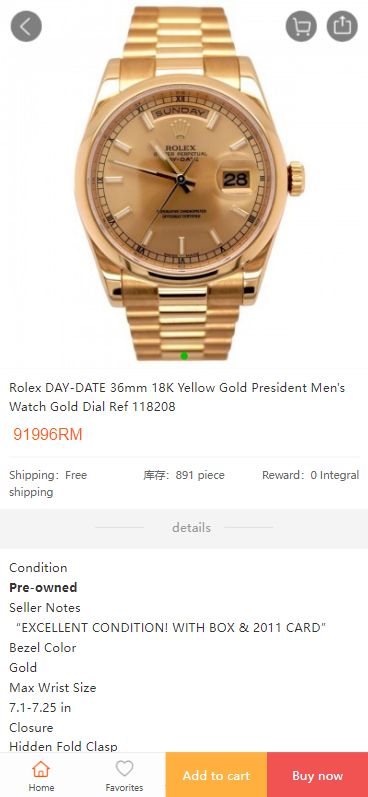Click the Reward 0 Integral label

click(311, 475)
